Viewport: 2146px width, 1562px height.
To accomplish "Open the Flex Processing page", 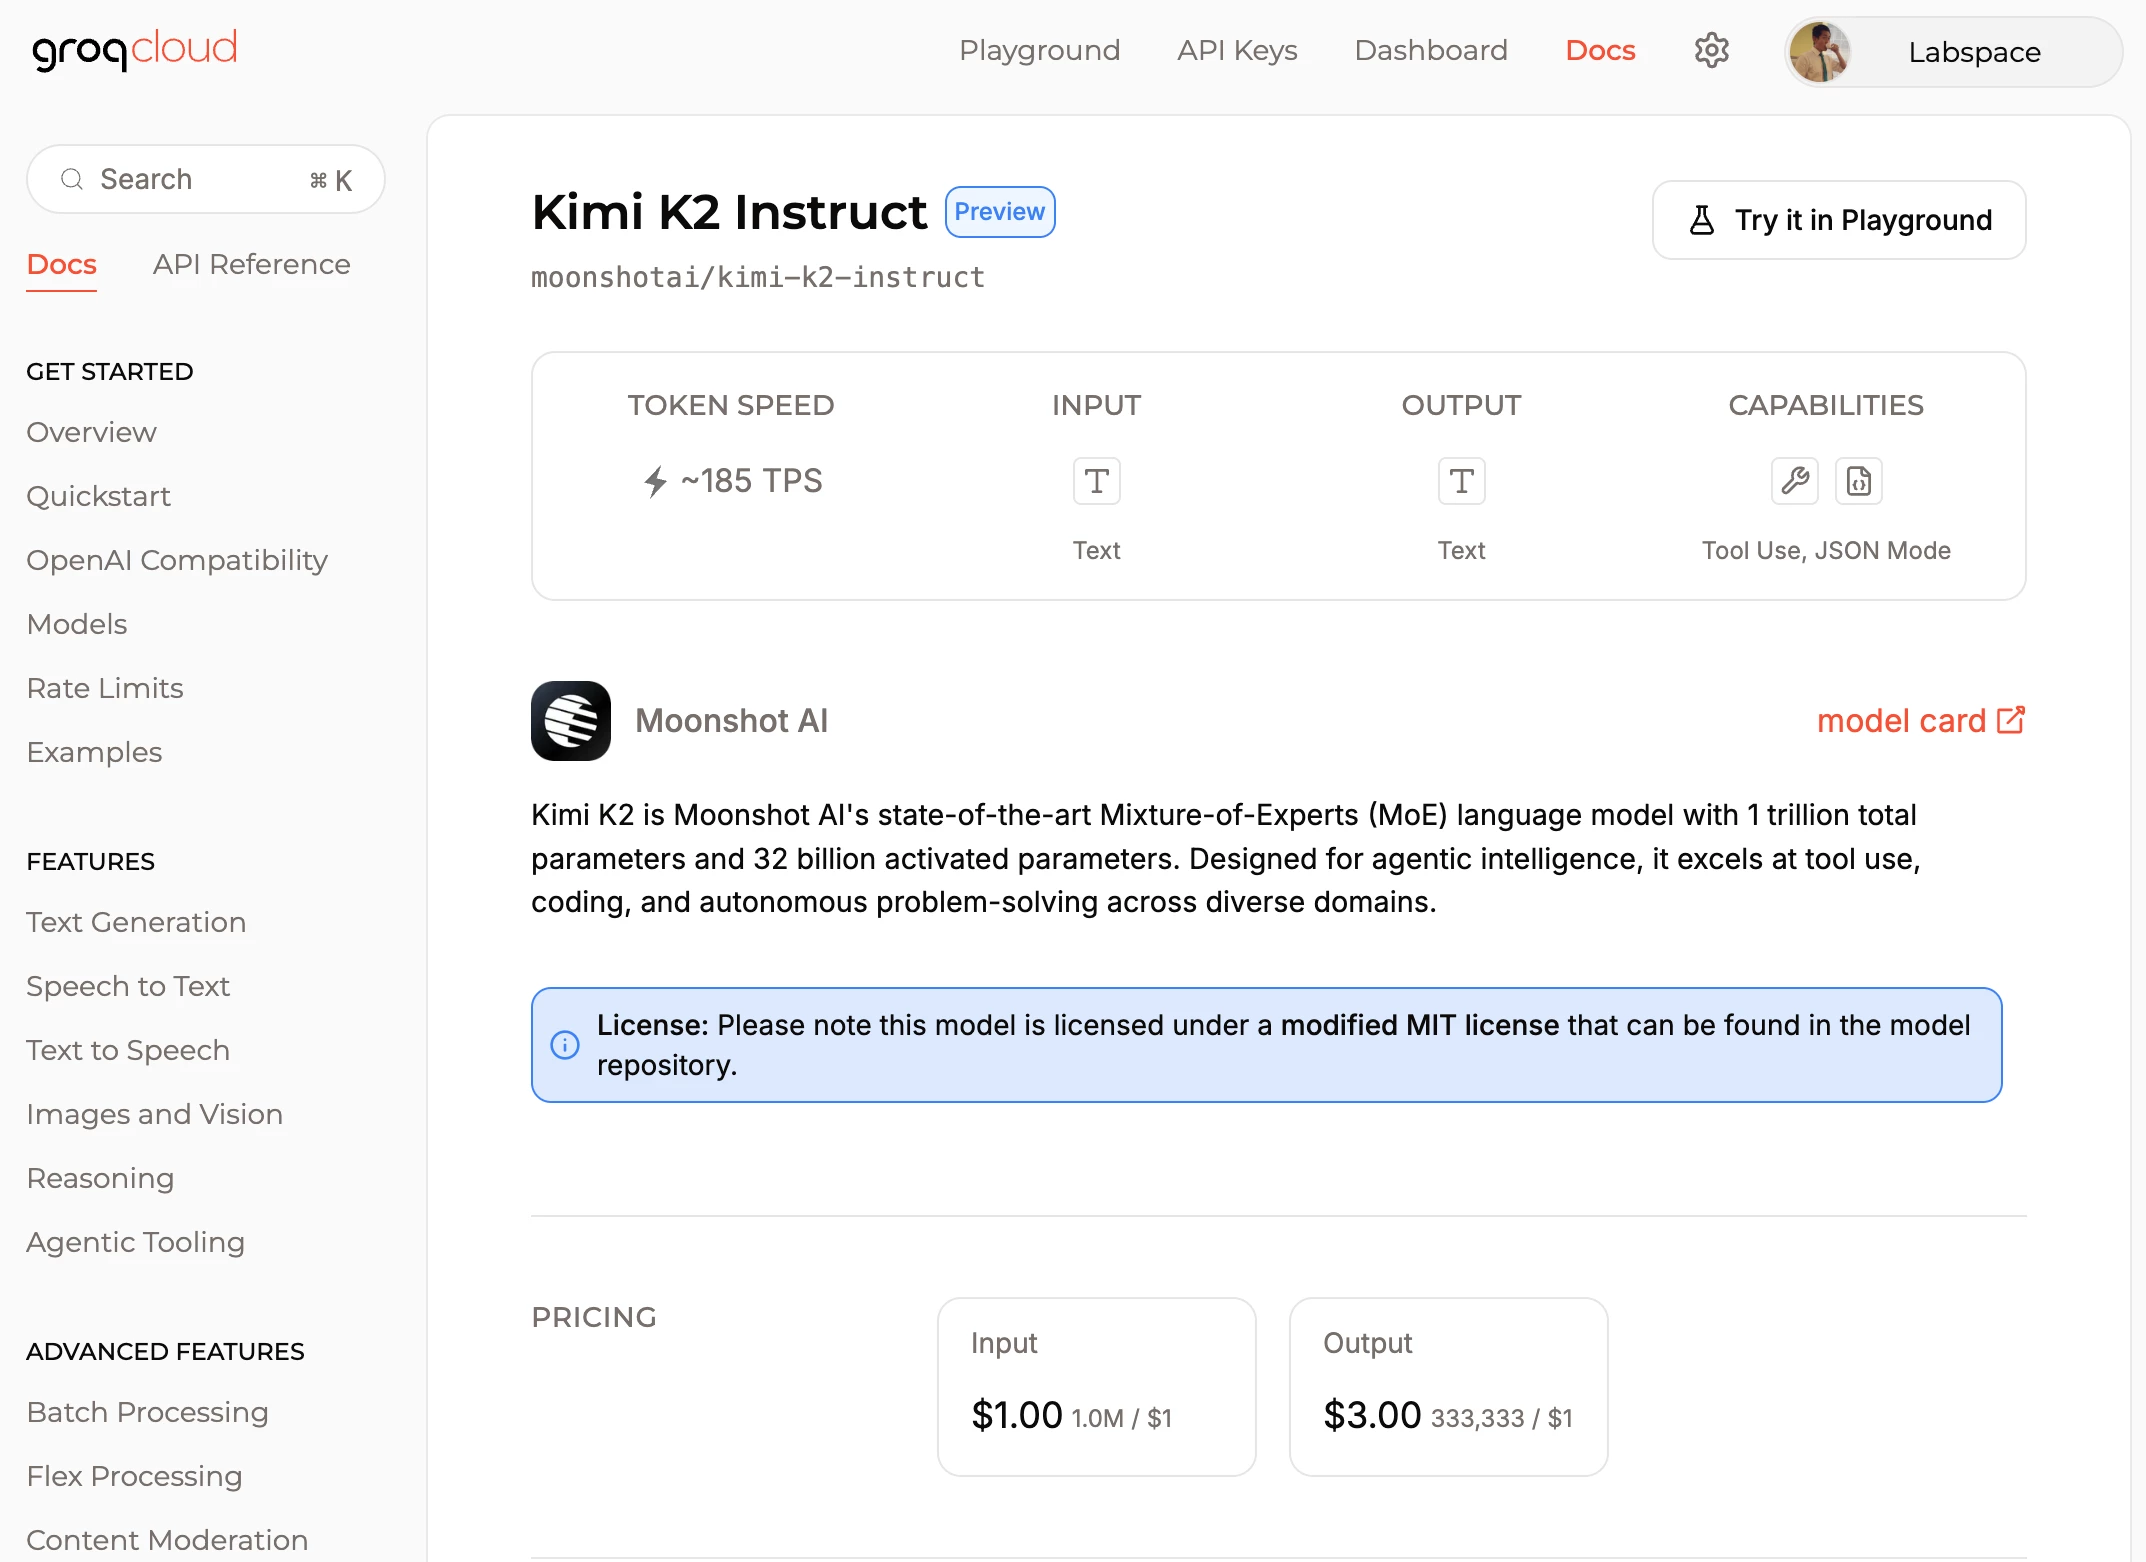I will 134,1477.
